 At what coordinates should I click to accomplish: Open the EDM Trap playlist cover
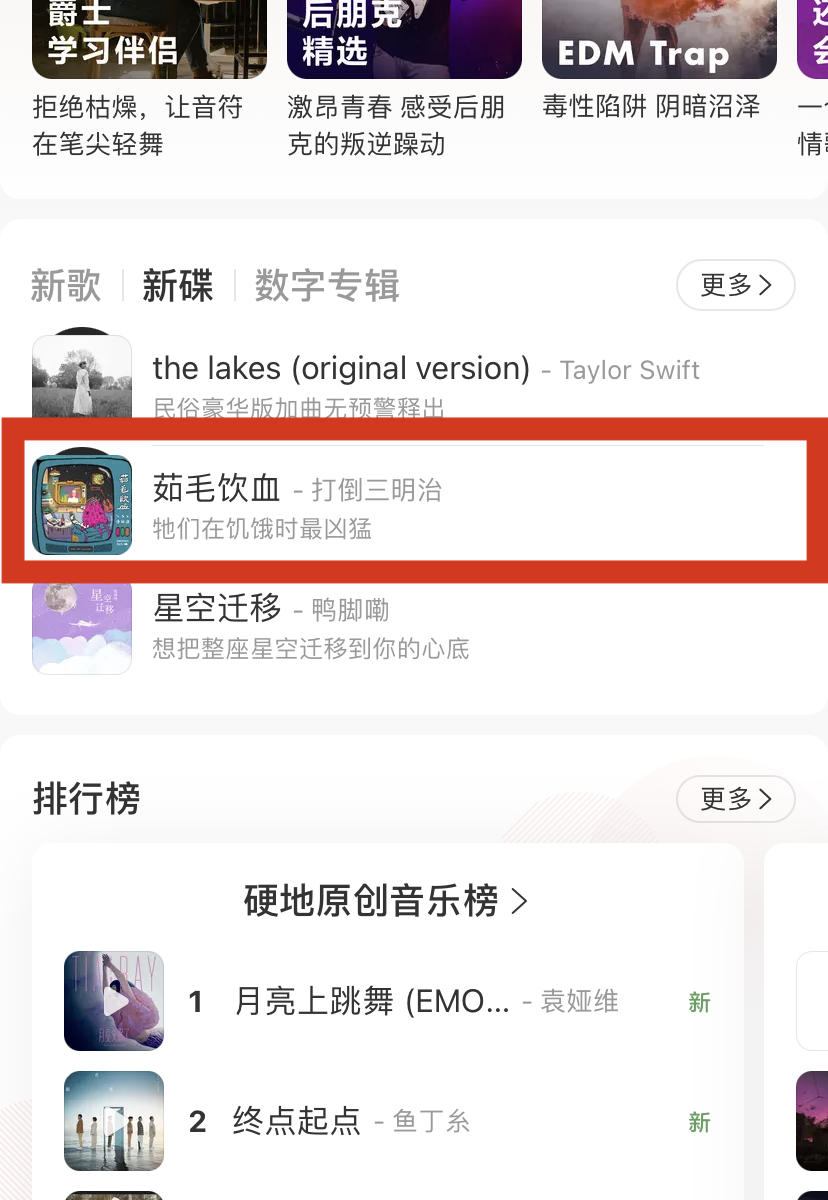click(659, 38)
